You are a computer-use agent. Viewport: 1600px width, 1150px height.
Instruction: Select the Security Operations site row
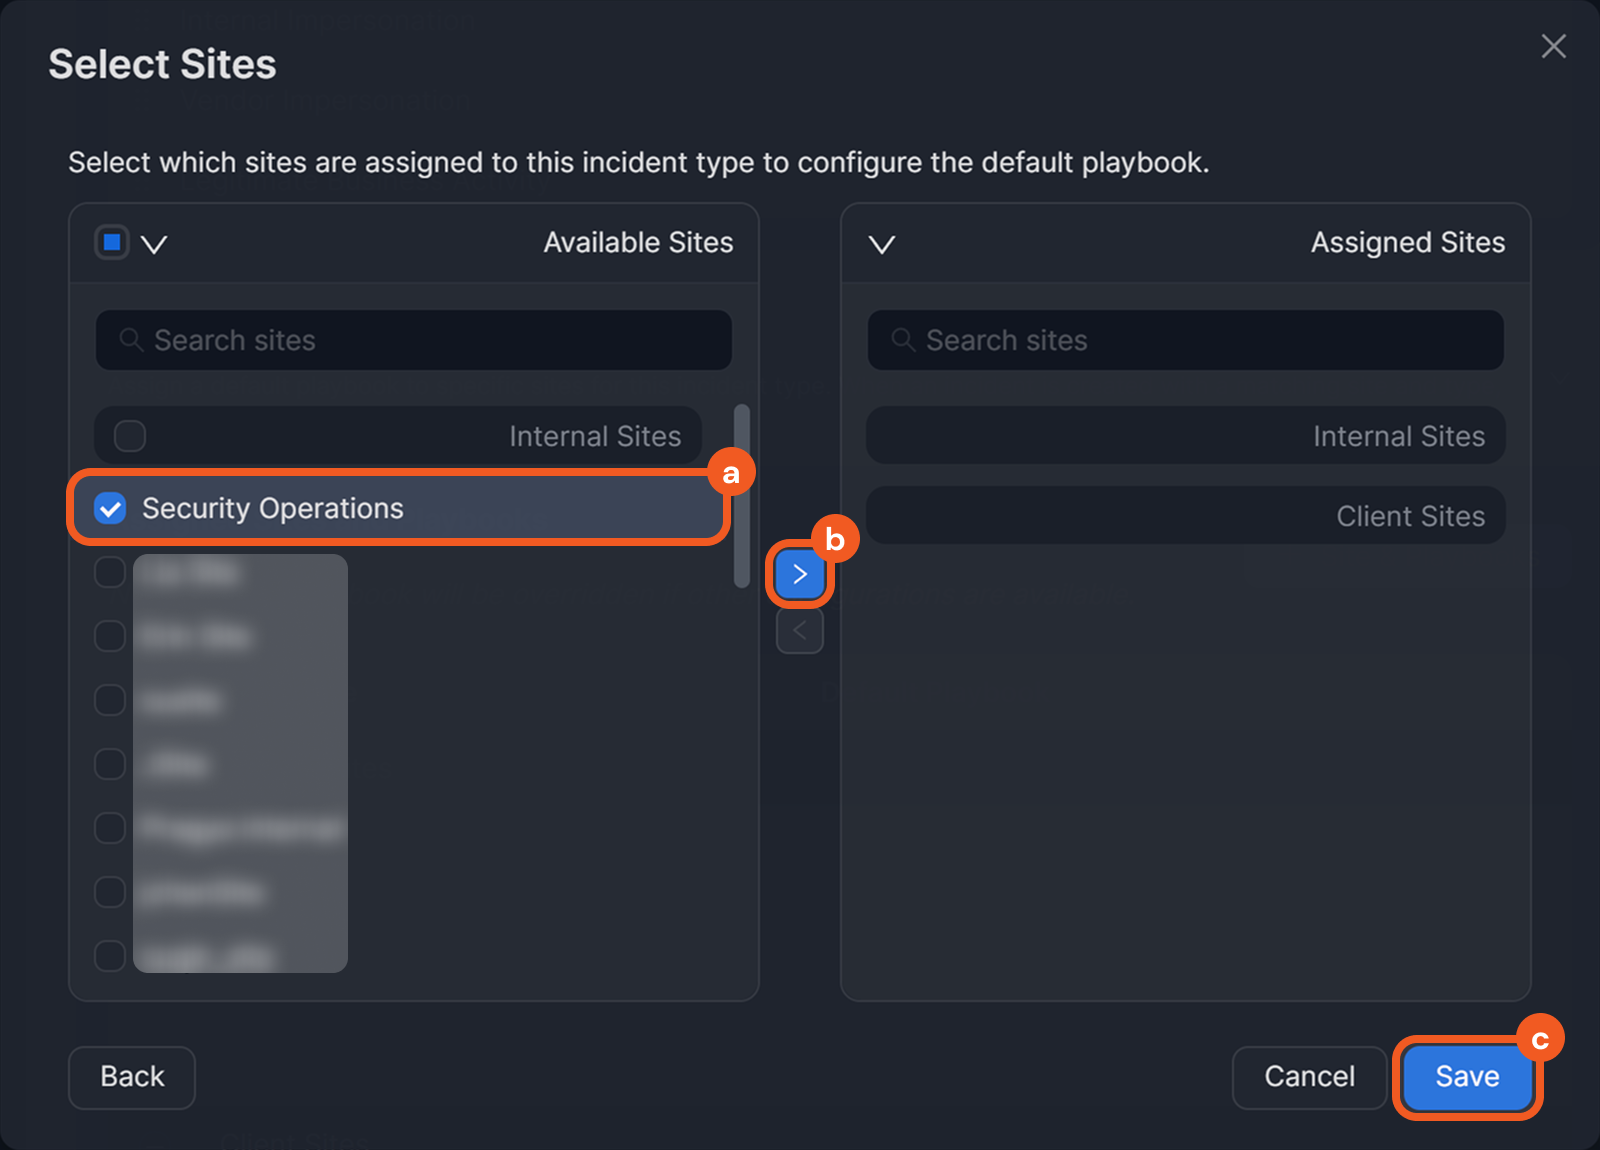[400, 508]
